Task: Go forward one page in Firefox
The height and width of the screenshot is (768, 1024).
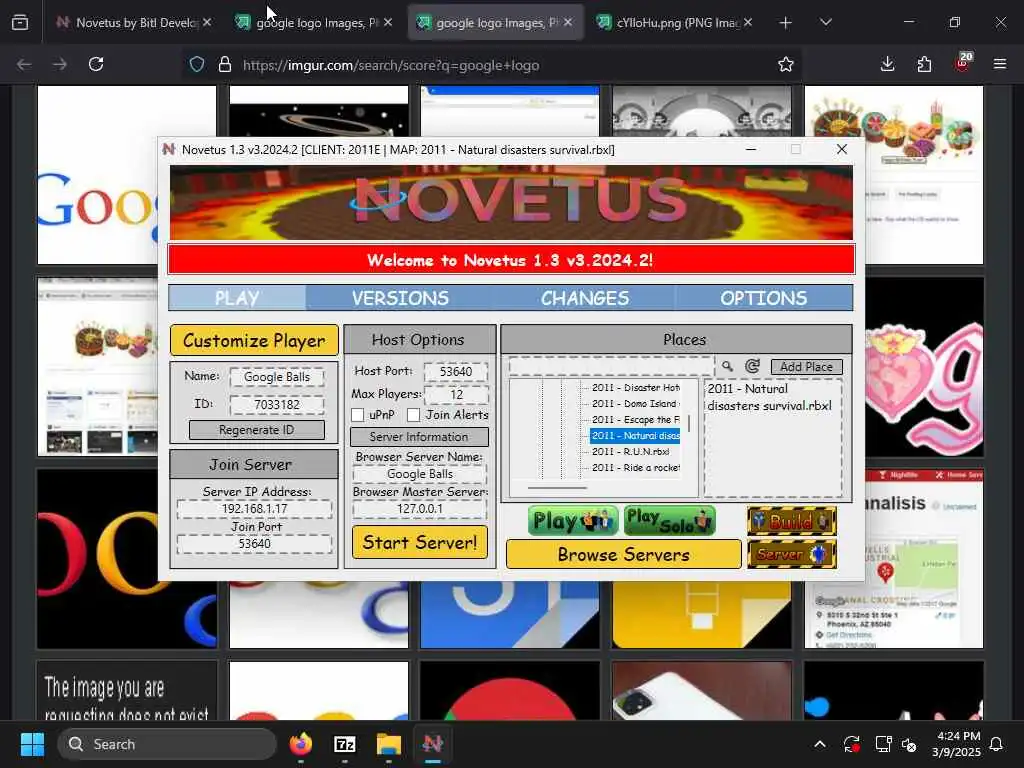Action: [59, 64]
